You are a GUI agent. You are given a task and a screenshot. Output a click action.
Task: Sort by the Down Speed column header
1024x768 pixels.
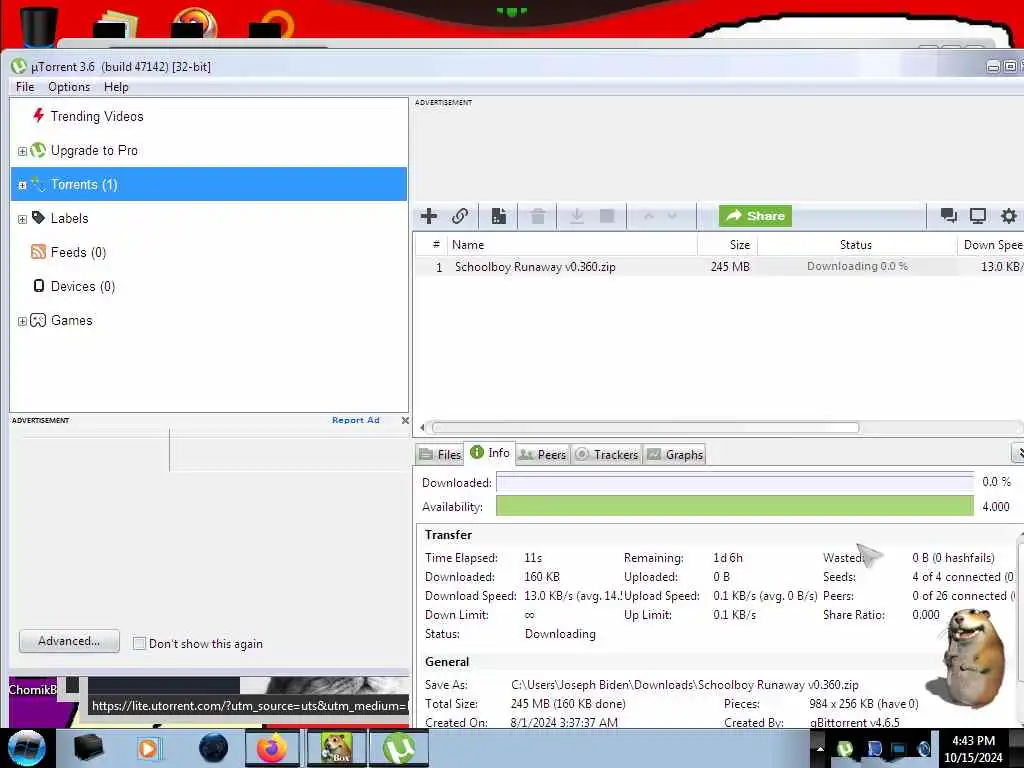(991, 245)
